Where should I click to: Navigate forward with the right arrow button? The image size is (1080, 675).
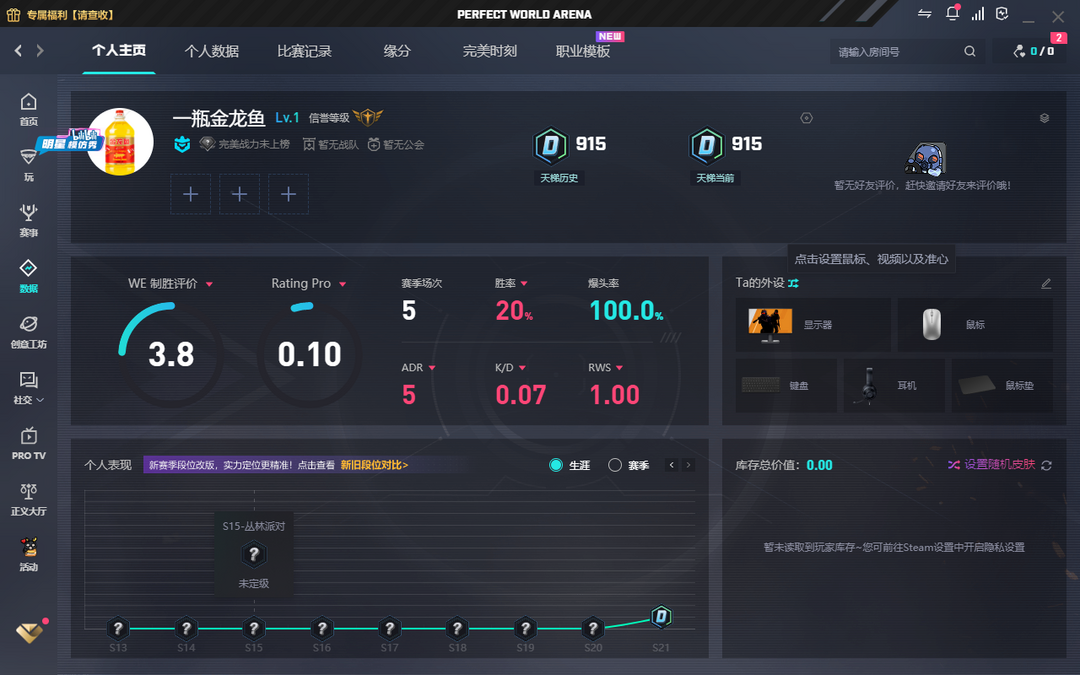[x=40, y=50]
